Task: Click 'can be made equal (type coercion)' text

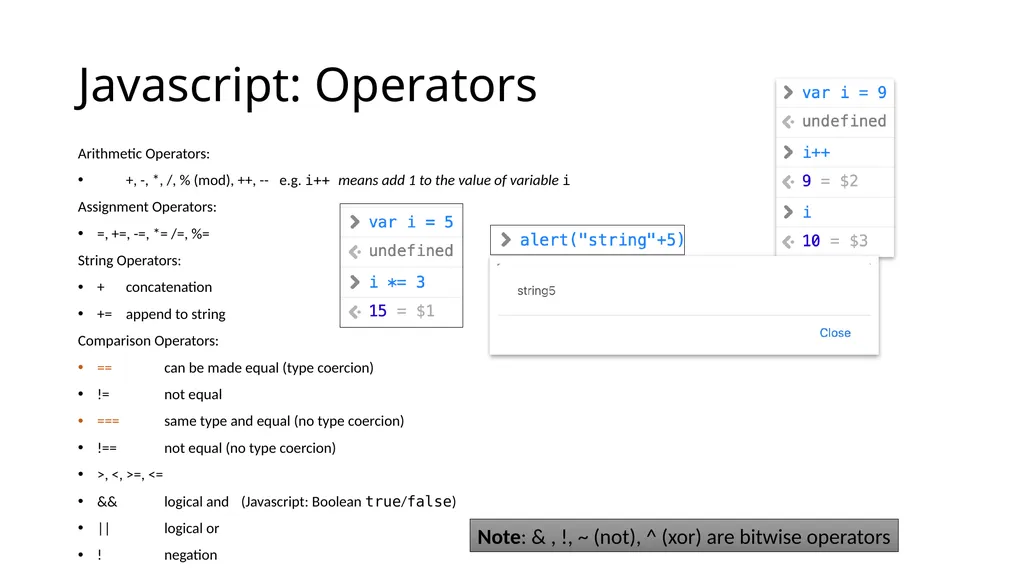Action: (268, 368)
